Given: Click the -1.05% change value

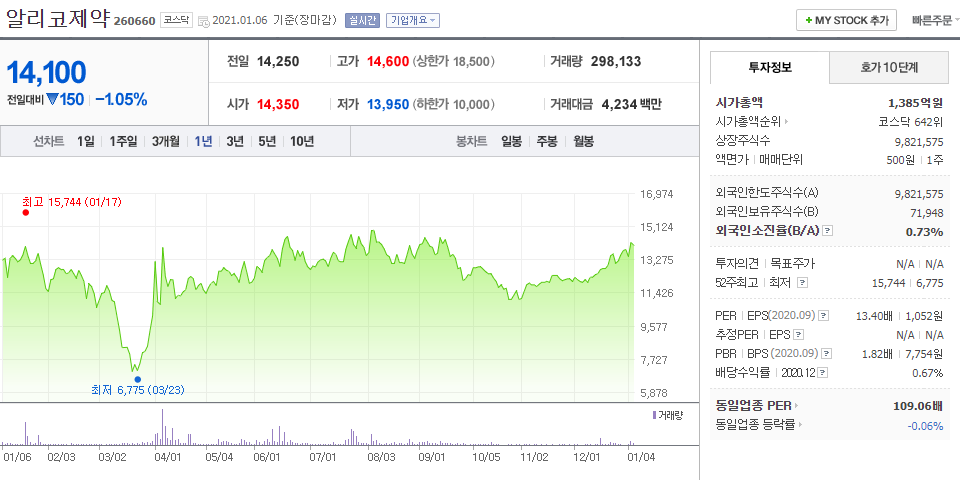Looking at the screenshot, I should coord(122,99).
